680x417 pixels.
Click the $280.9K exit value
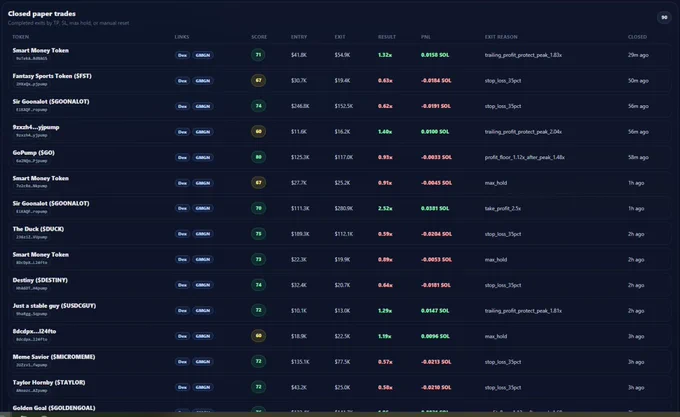coord(343,208)
